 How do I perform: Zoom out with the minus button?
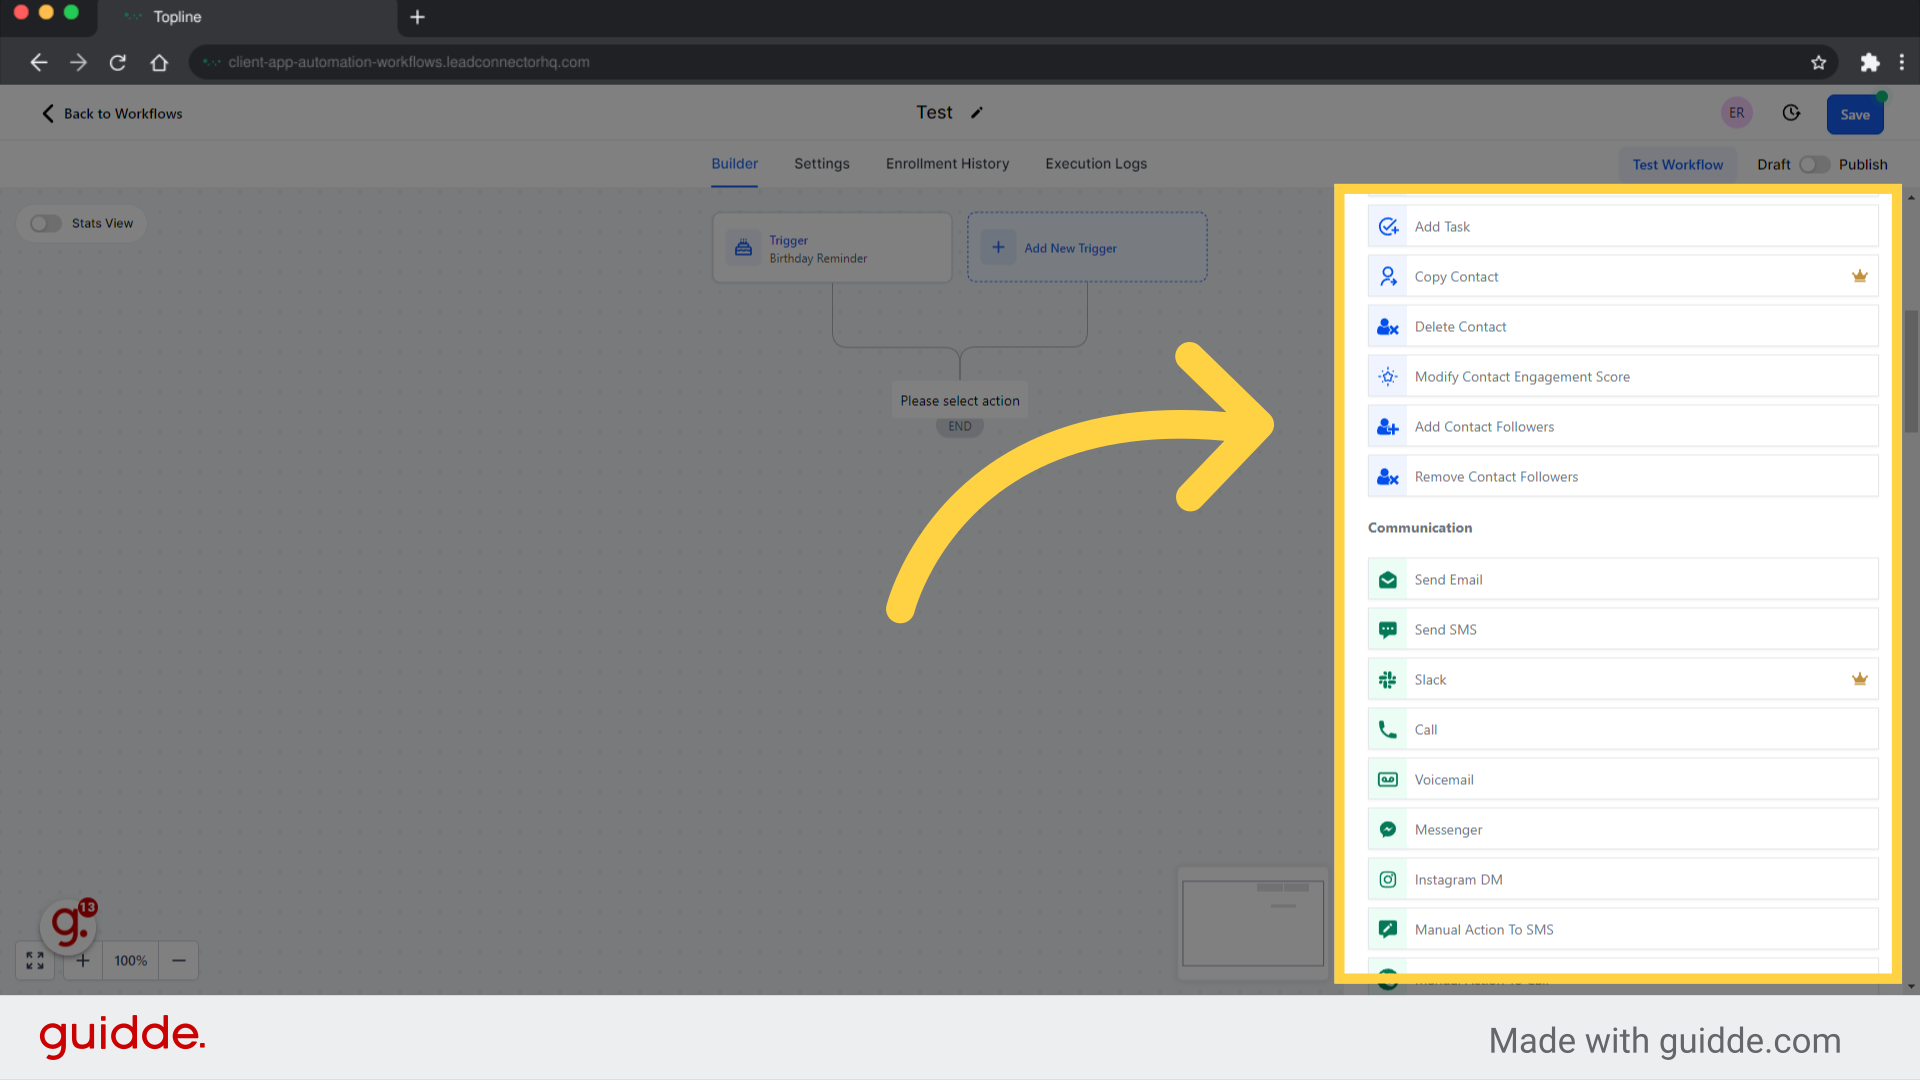pos(179,961)
